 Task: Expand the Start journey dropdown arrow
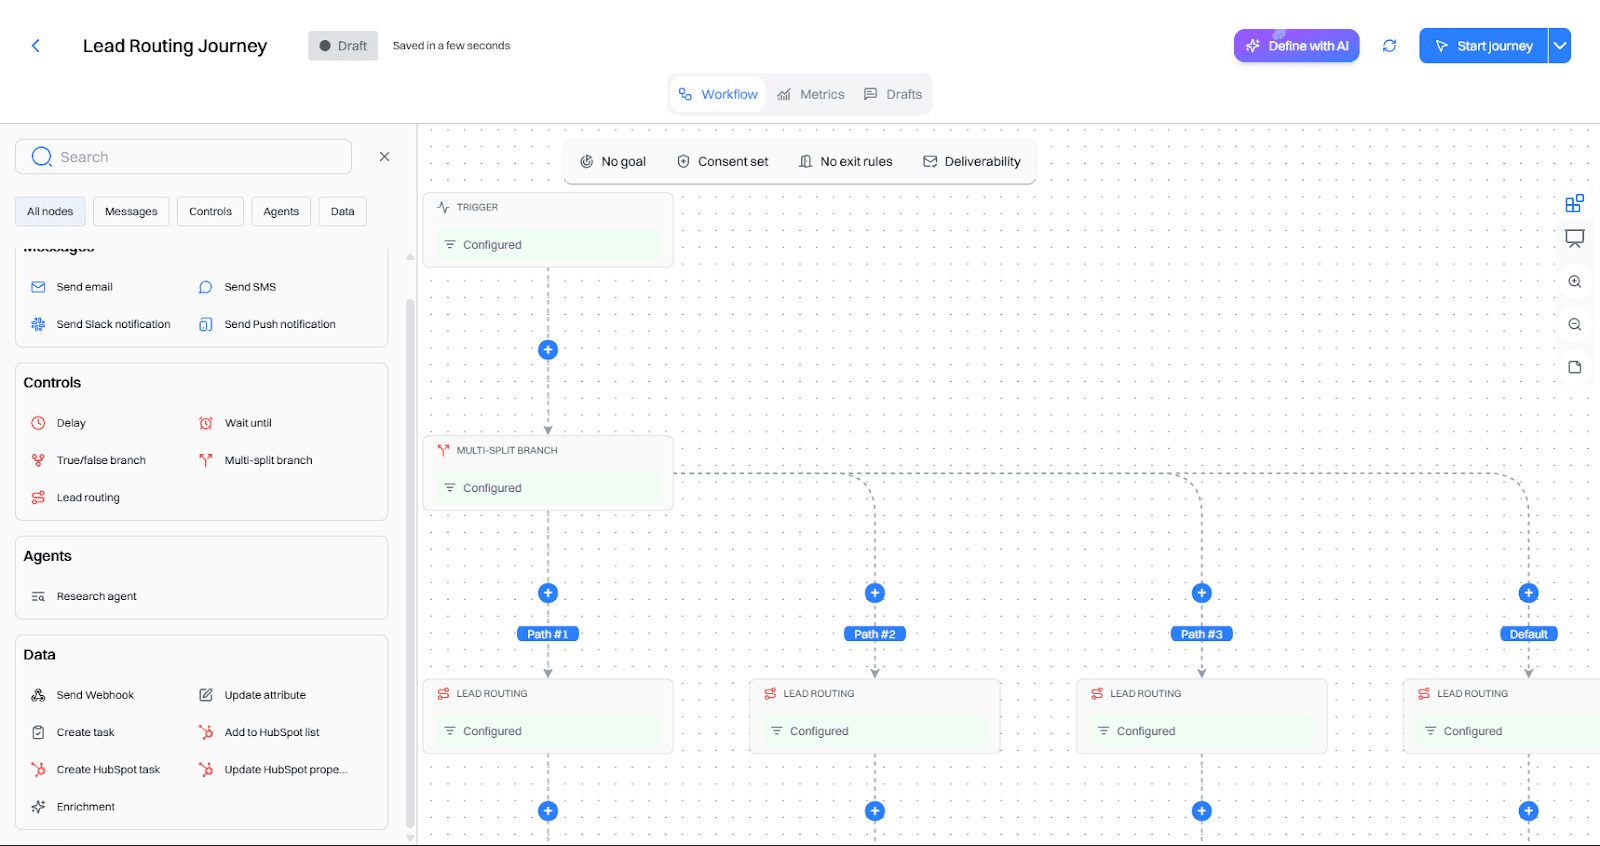[x=1560, y=46]
